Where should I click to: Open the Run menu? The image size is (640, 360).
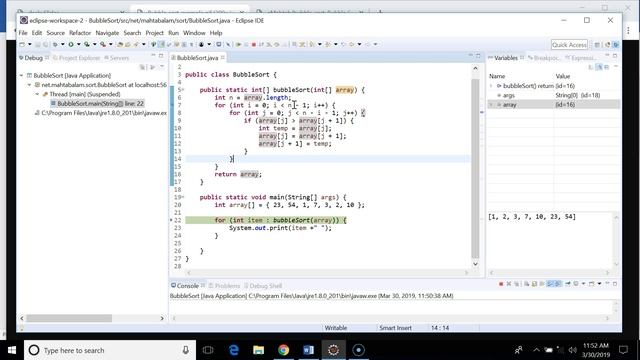click(173, 33)
